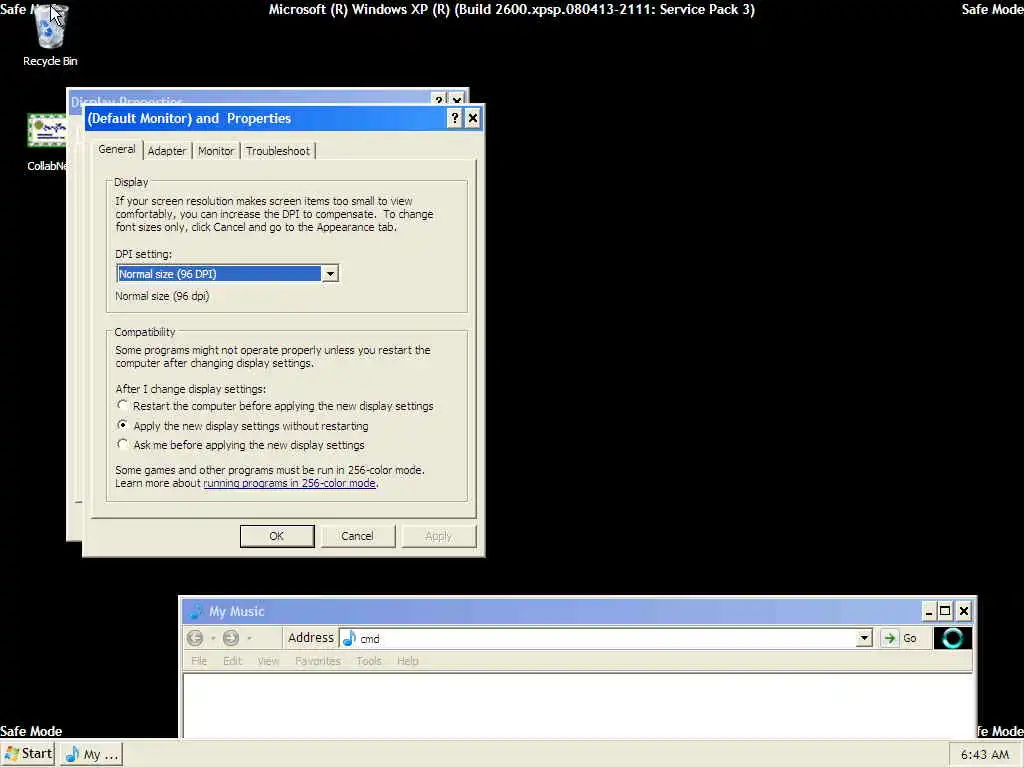
Task: Open the File menu in My Music
Action: 199,661
